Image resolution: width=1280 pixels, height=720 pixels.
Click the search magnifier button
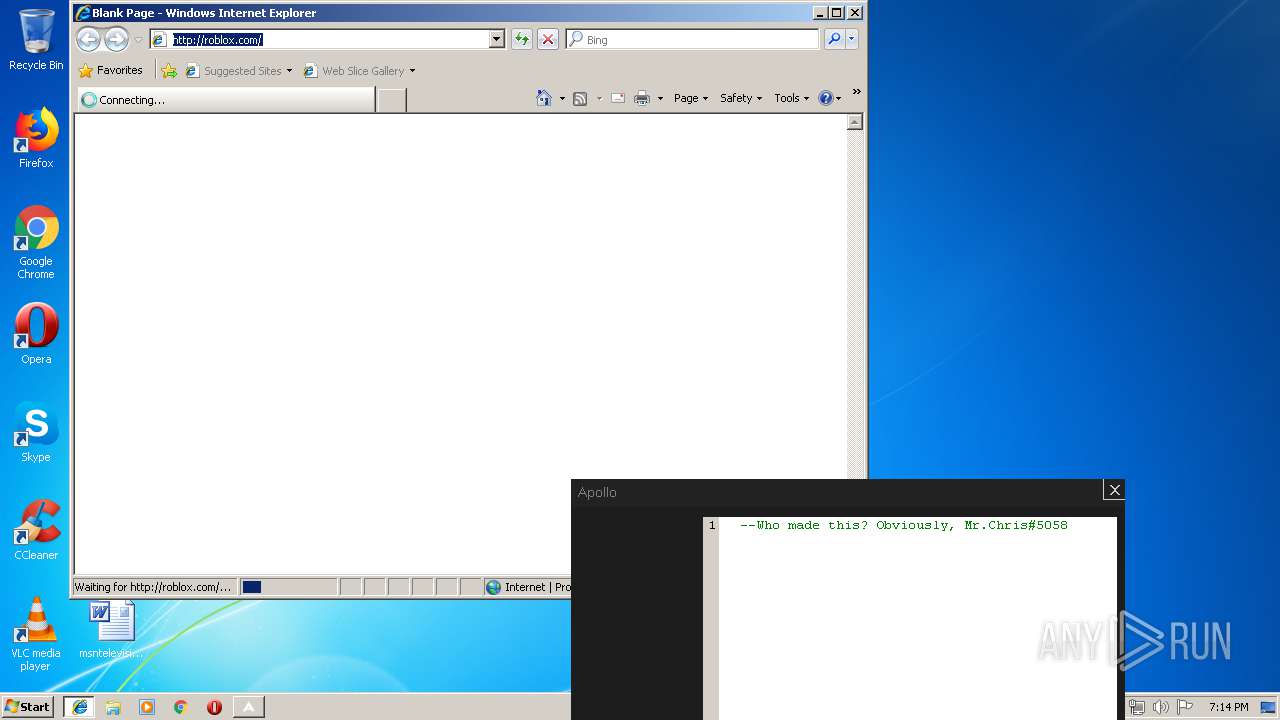coord(834,39)
